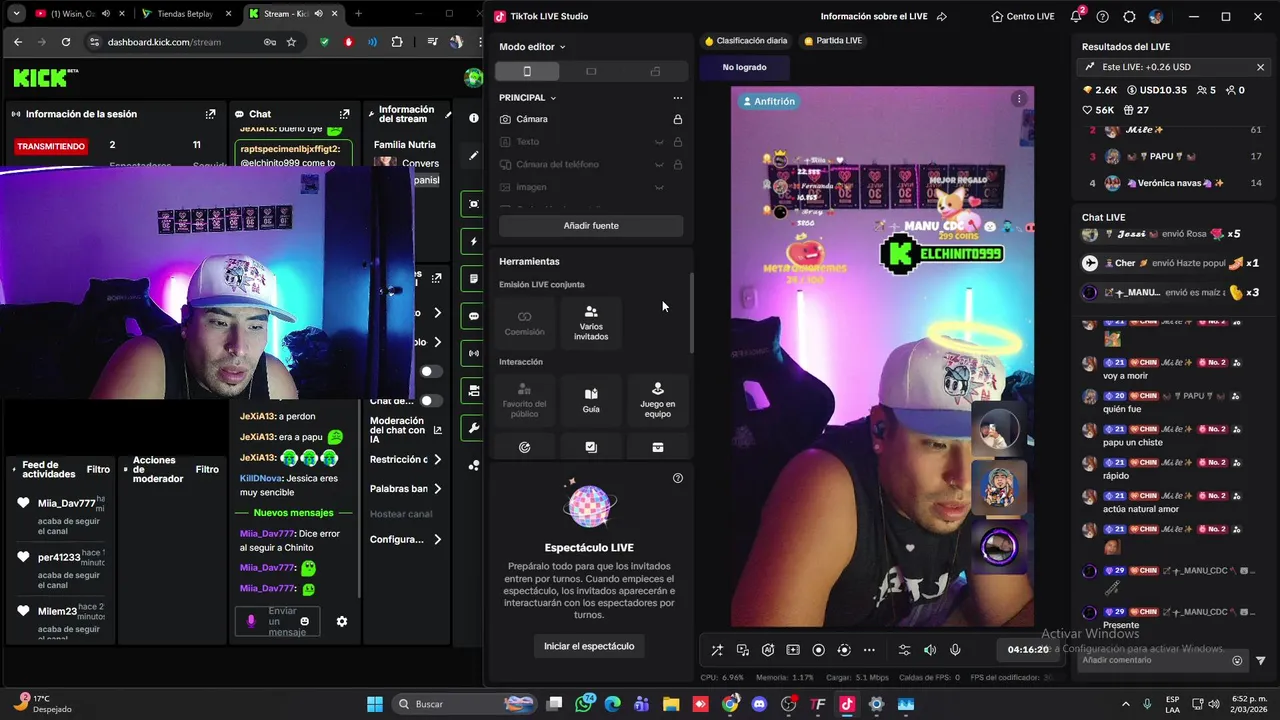This screenshot has height=720, width=1280.
Task: Open Kick chat settings gear
Action: [x=342, y=621]
